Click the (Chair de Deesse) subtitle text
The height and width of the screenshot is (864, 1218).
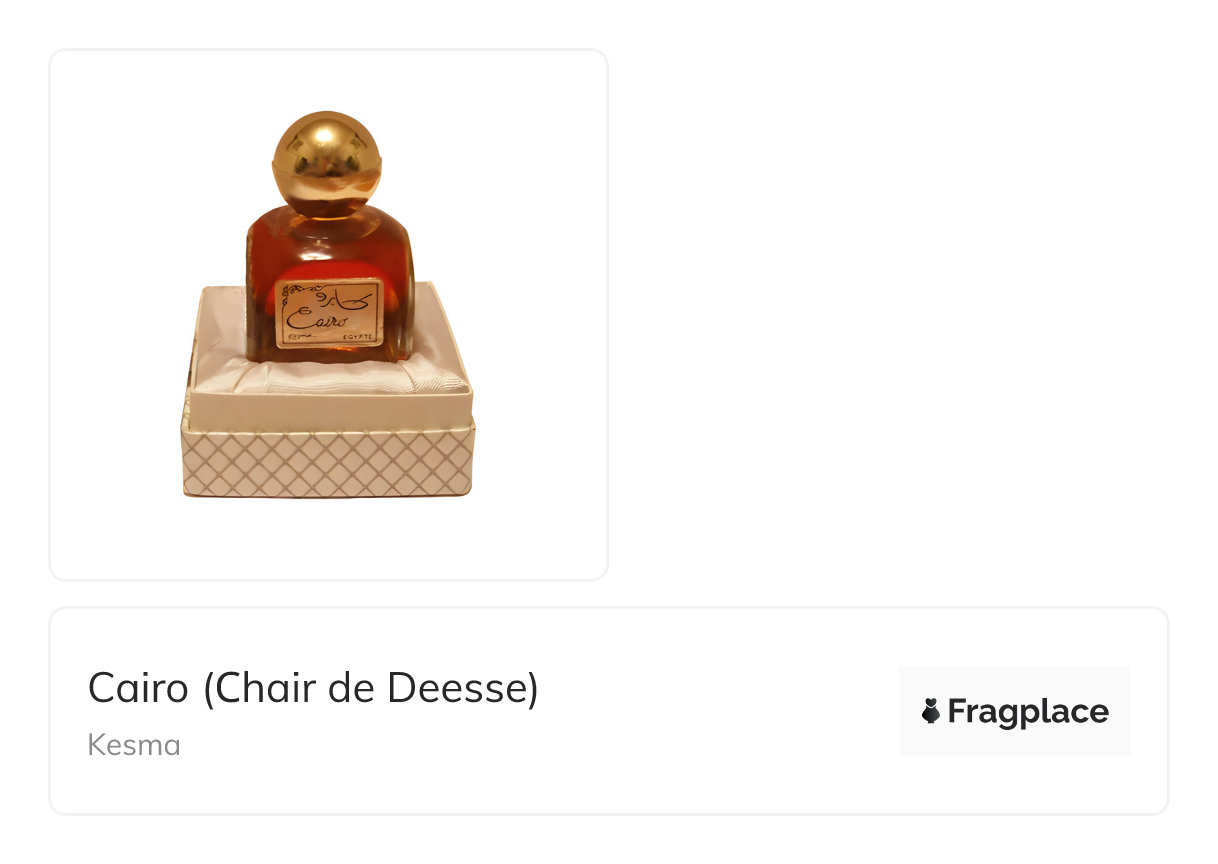(371, 688)
